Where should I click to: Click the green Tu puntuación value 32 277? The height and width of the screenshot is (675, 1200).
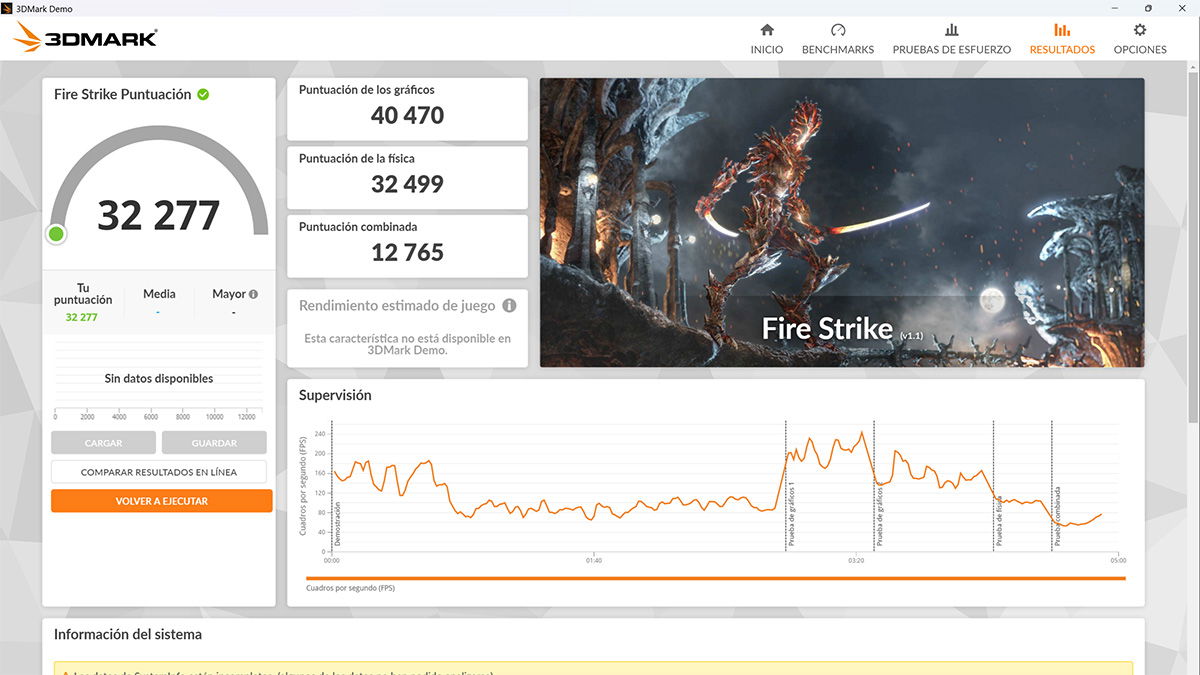82,317
